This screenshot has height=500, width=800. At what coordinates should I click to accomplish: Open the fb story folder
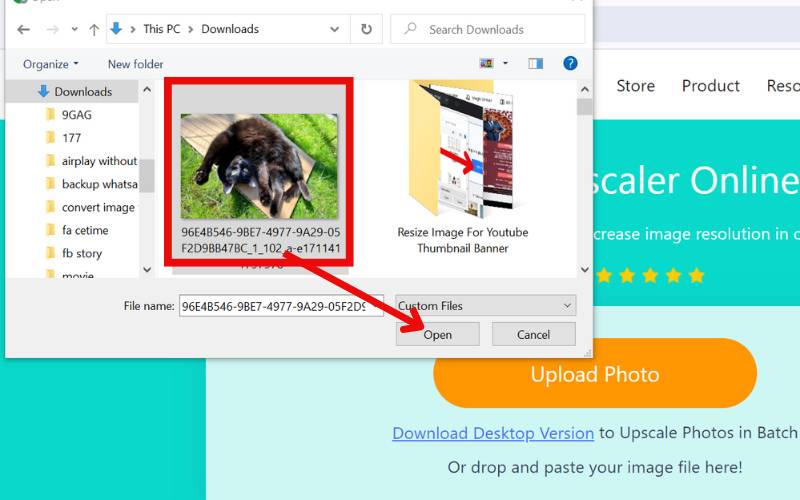pos(82,253)
